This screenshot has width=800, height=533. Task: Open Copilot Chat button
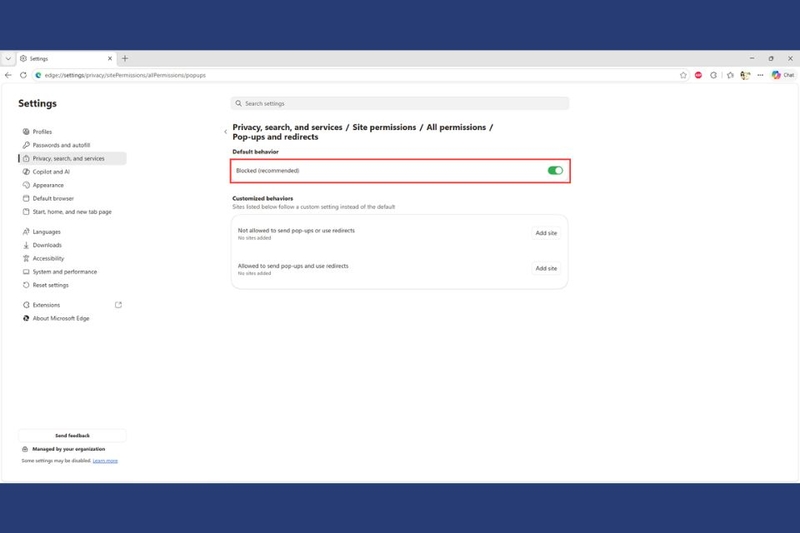783,75
